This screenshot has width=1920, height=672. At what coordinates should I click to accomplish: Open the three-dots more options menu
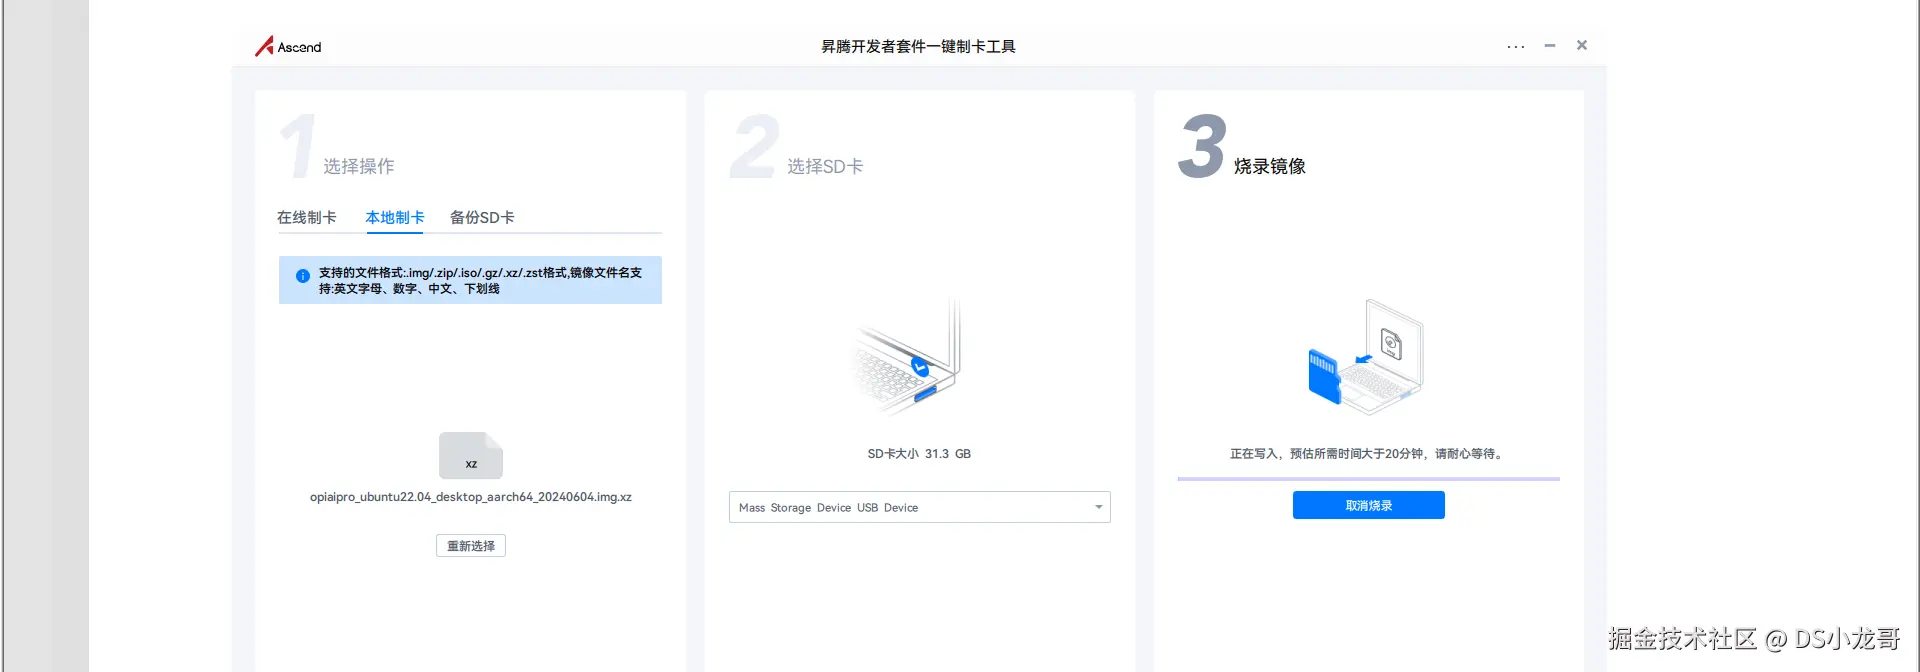pyautogui.click(x=1516, y=46)
